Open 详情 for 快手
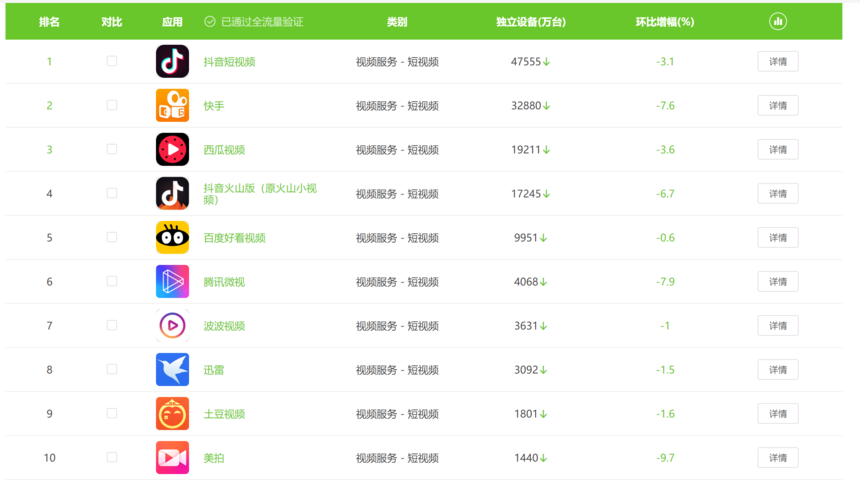This screenshot has height=488, width=860. [x=778, y=105]
